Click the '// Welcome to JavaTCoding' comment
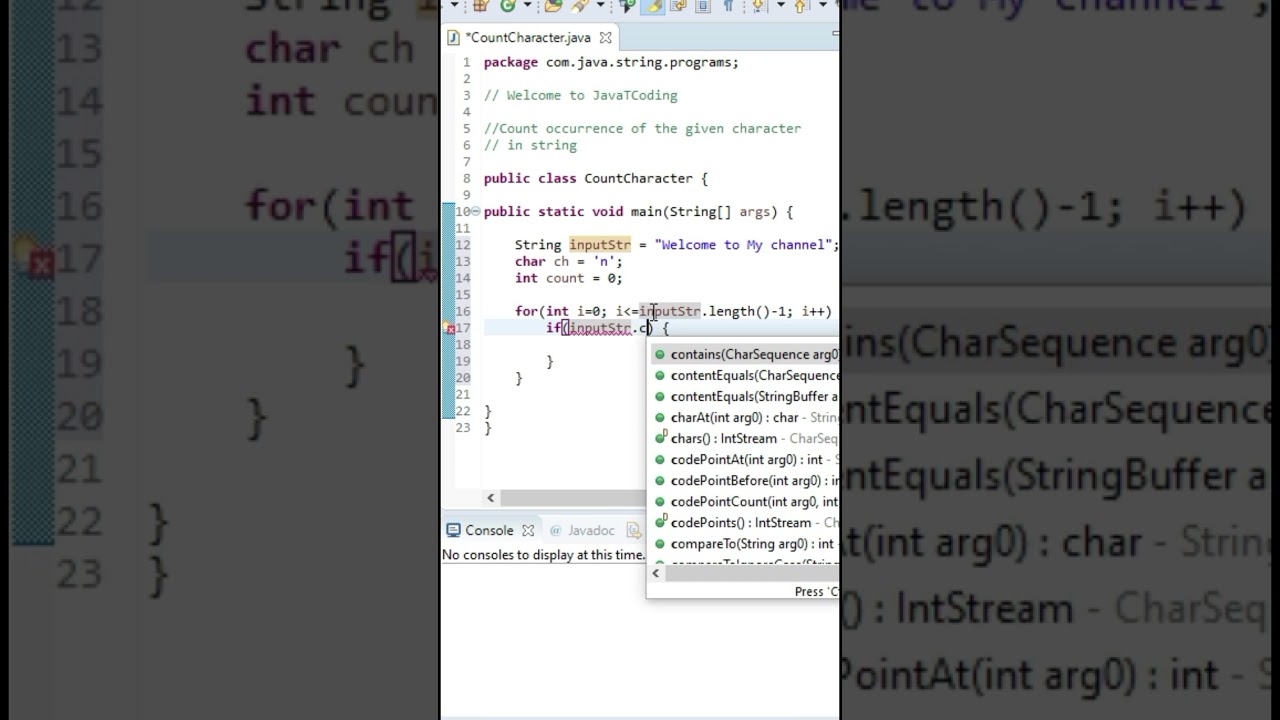Screen dimensions: 1280x720 pos(581,95)
